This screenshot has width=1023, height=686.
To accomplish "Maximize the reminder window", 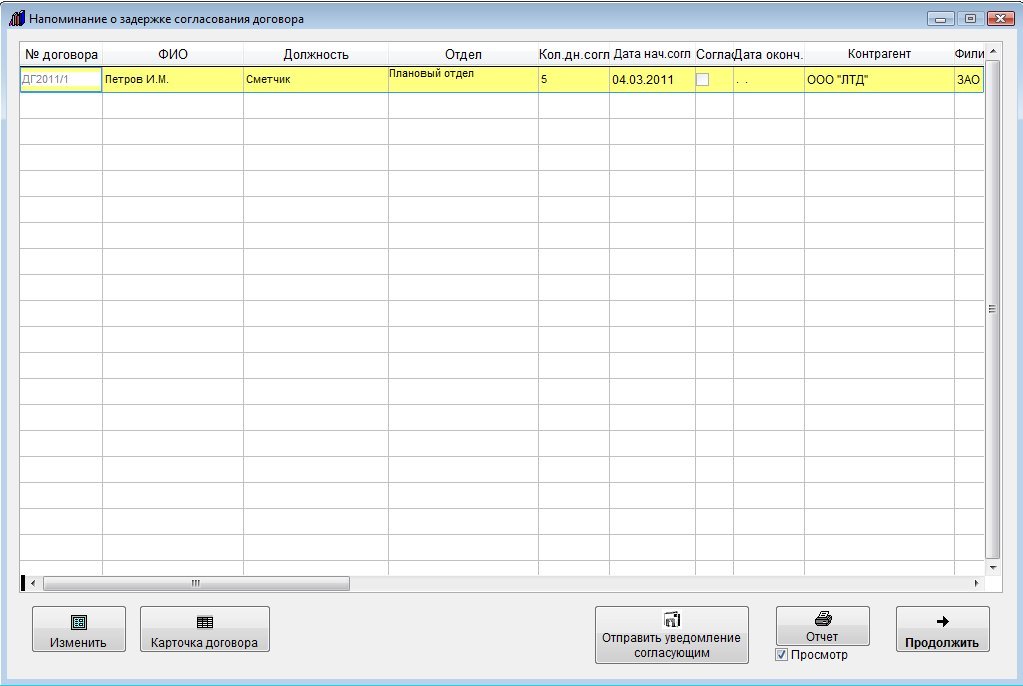I will (970, 19).
